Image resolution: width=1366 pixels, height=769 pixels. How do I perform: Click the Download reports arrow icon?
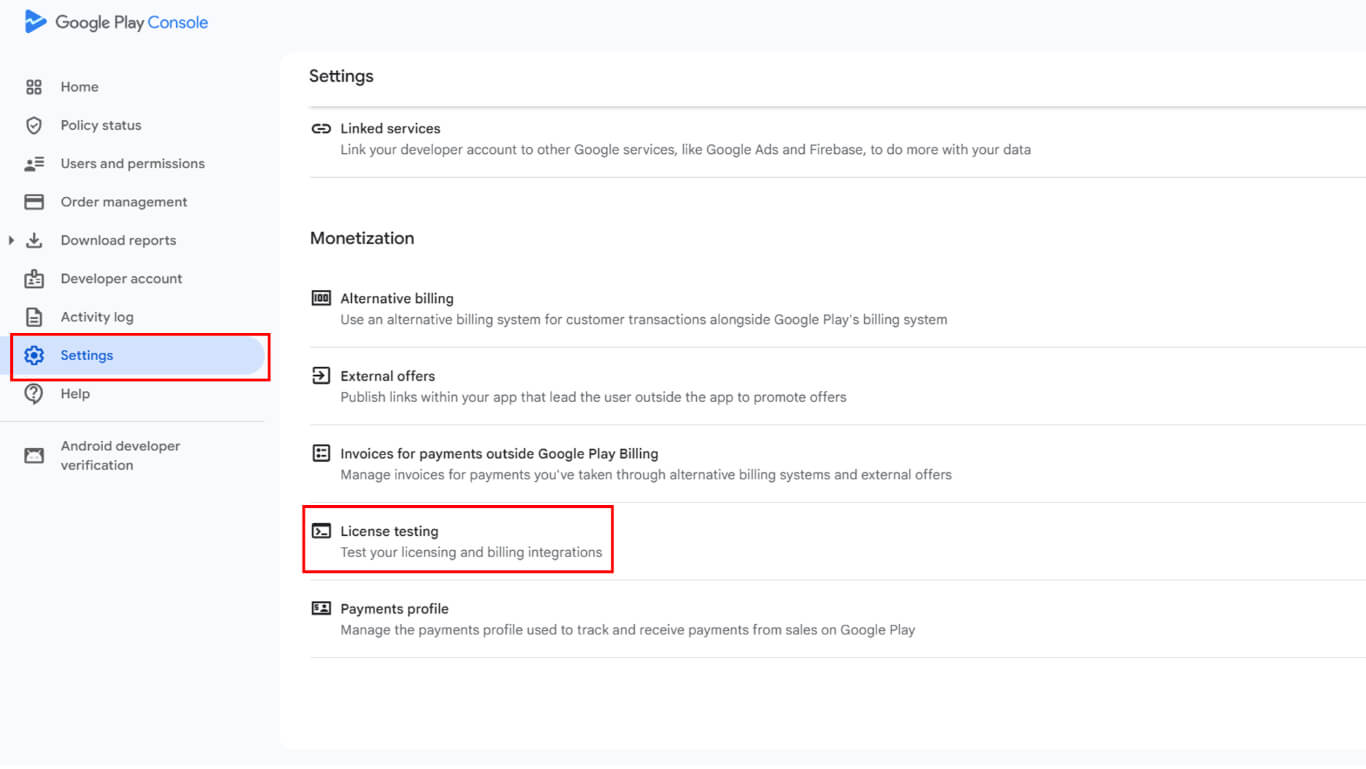pyautogui.click(x=34, y=240)
